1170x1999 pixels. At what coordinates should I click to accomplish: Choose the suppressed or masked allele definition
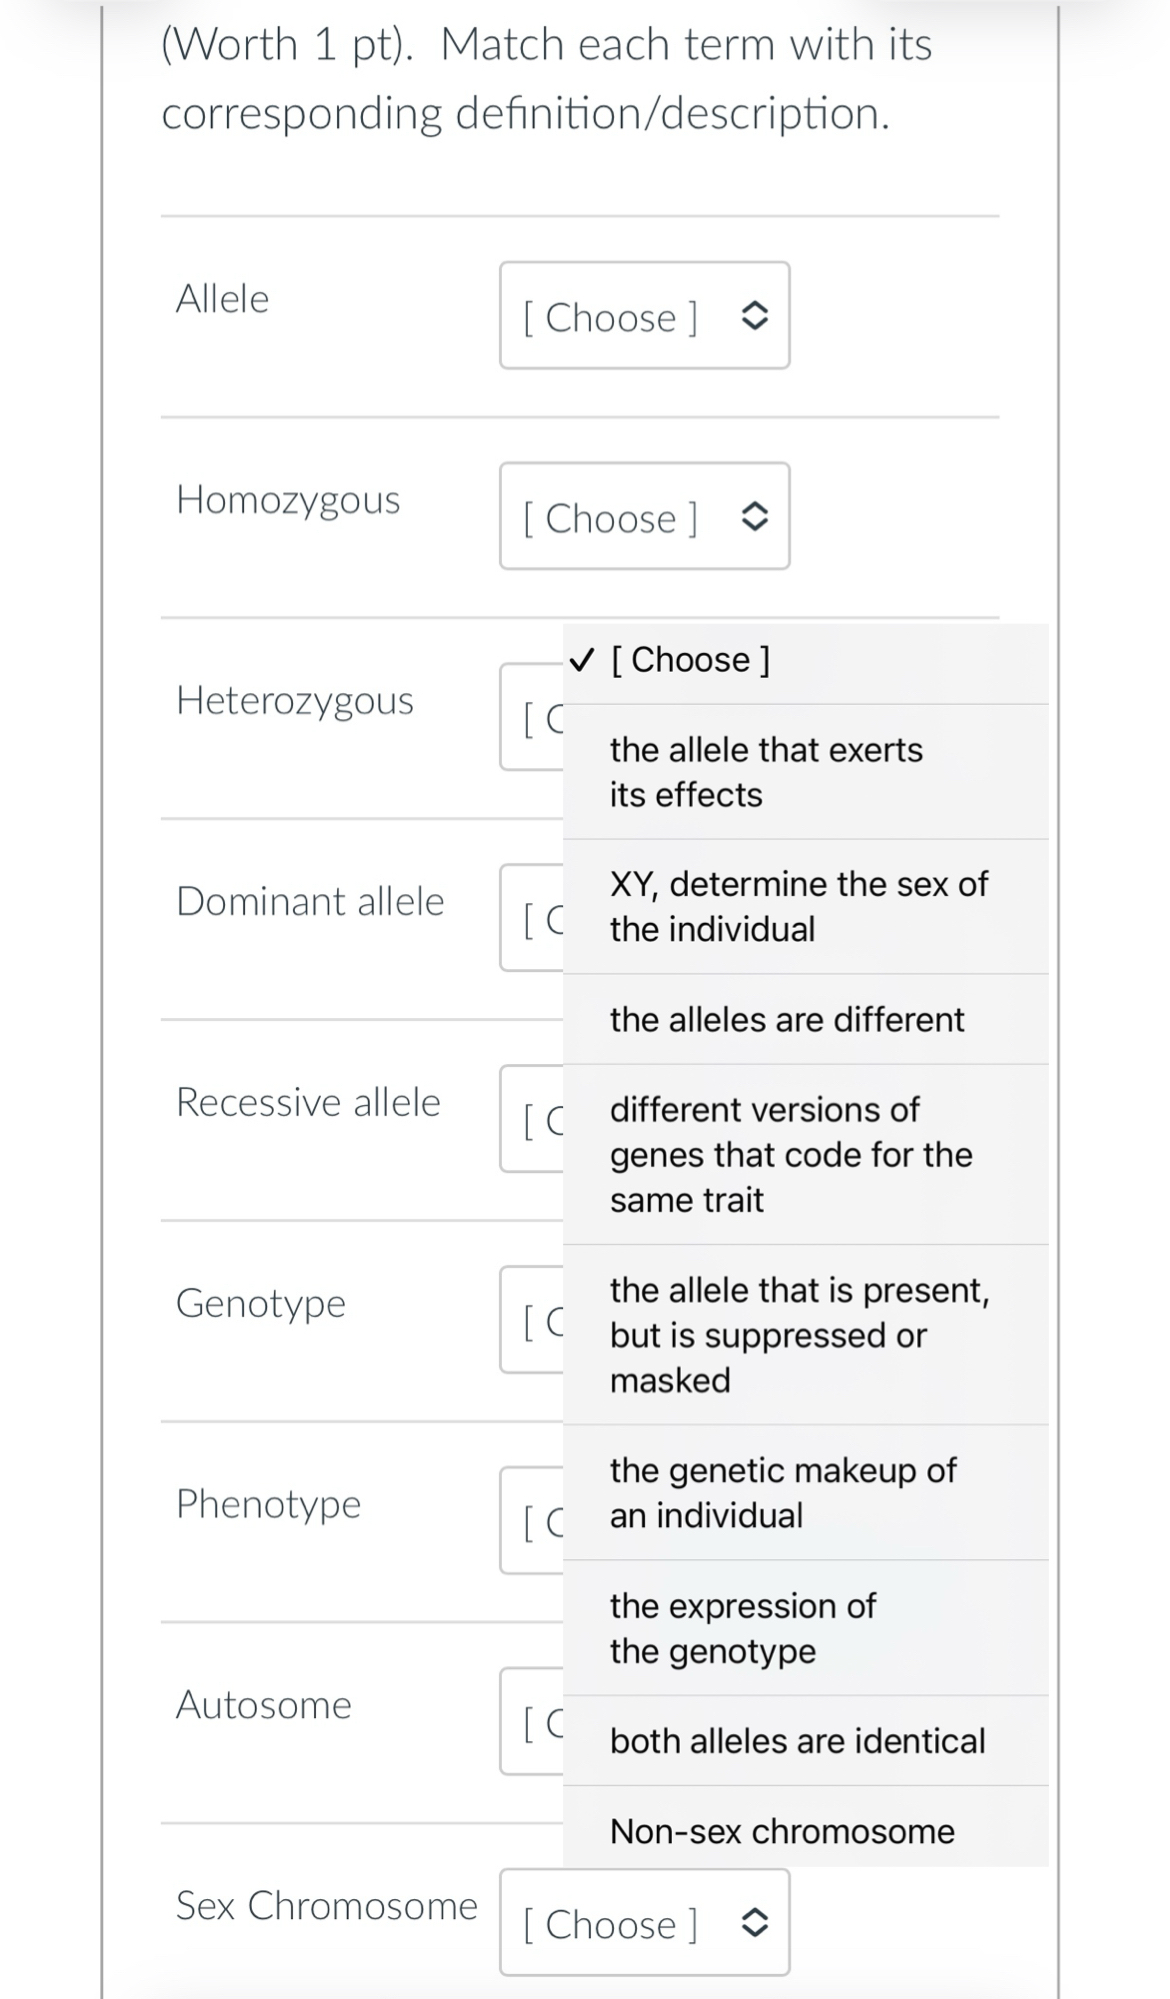coord(800,1334)
